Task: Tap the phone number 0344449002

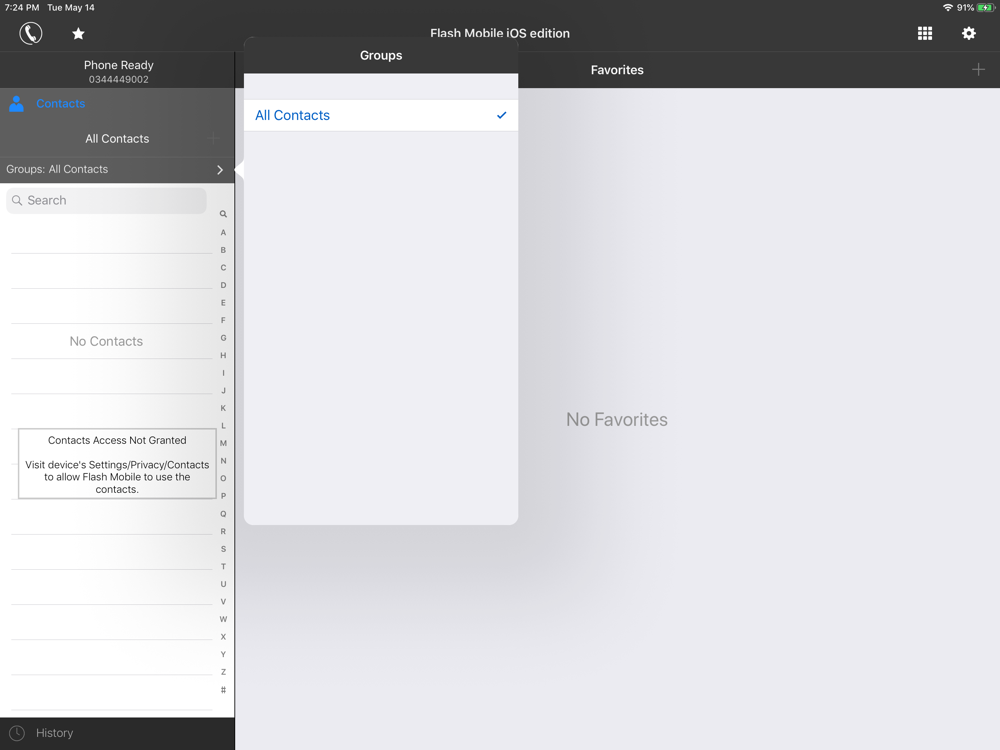Action: click(119, 80)
